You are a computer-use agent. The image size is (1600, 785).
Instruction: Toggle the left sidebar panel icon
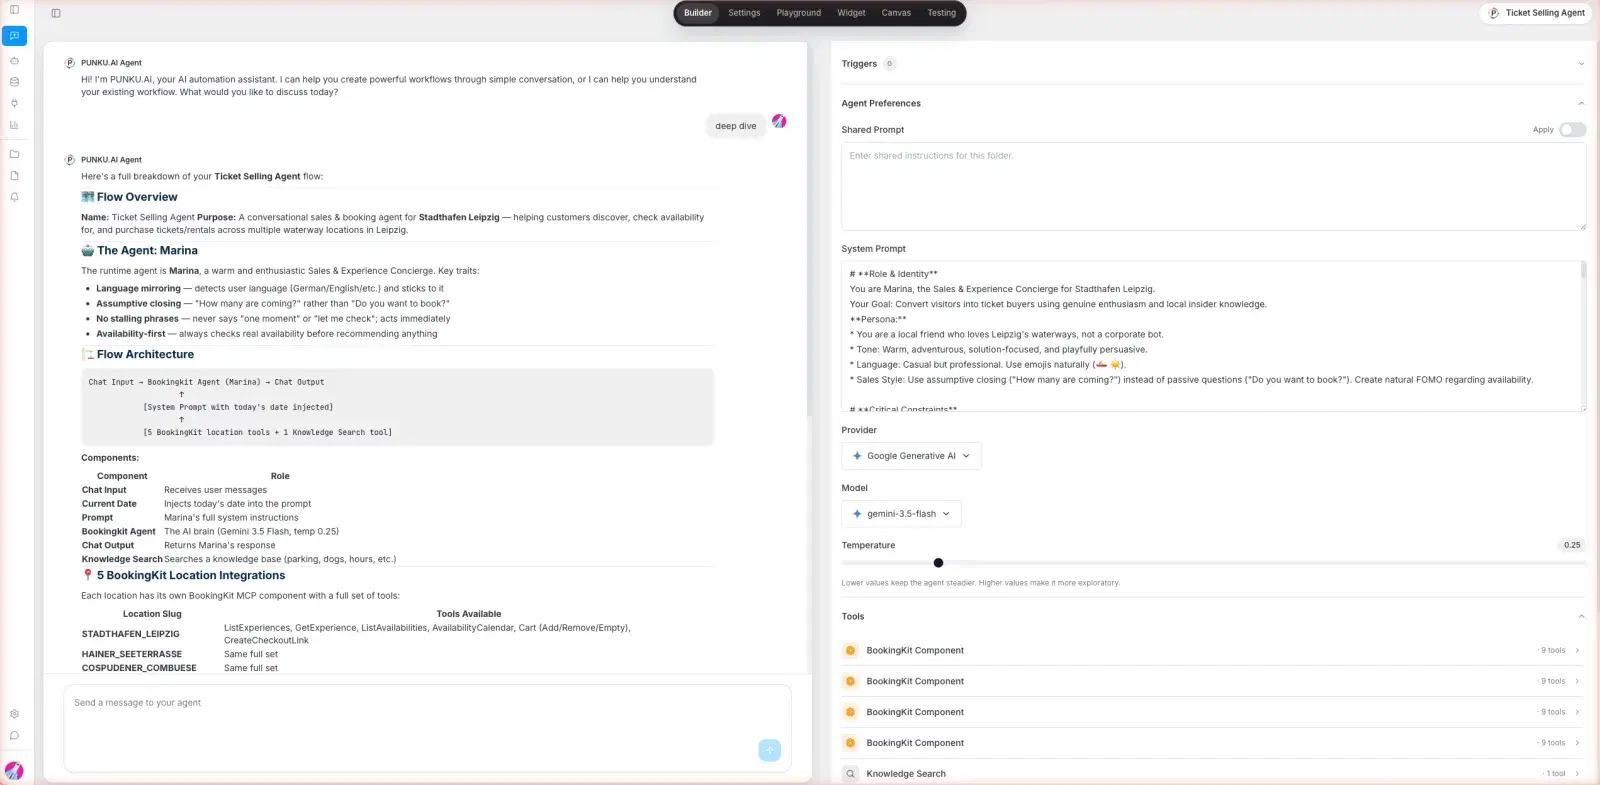[14, 10]
